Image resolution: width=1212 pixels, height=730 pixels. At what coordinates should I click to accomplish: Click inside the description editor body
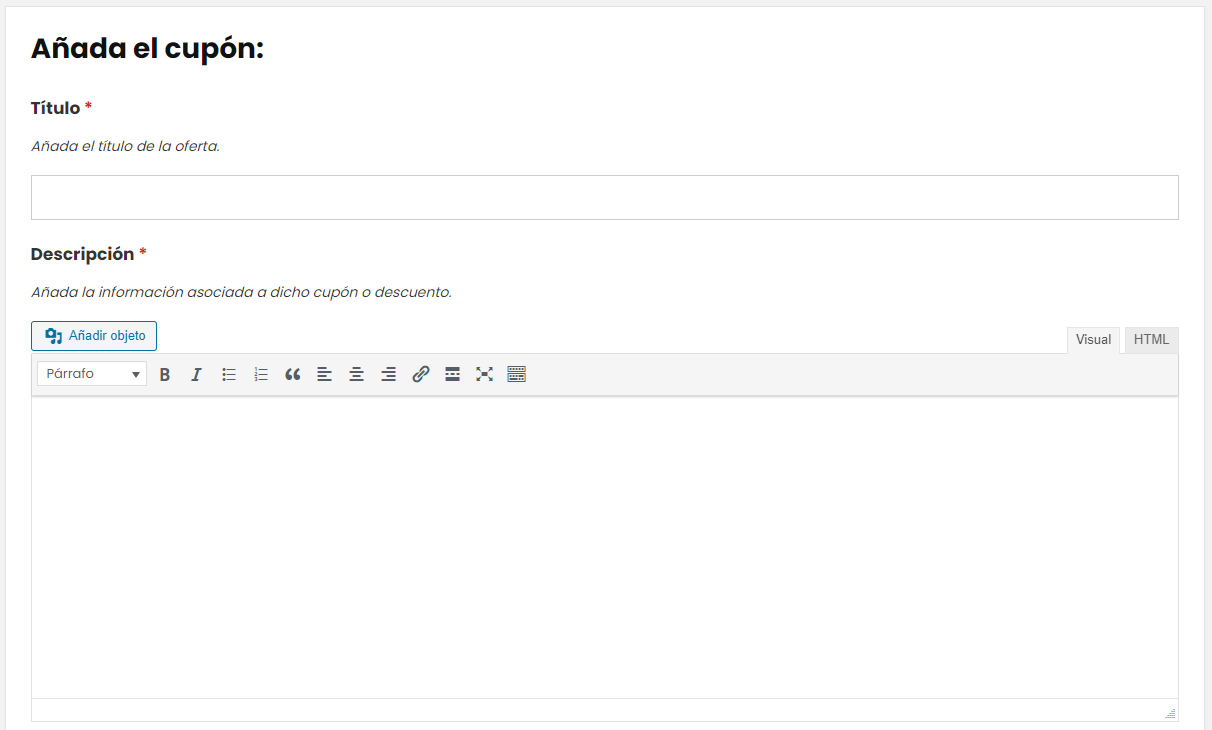[x=604, y=546]
